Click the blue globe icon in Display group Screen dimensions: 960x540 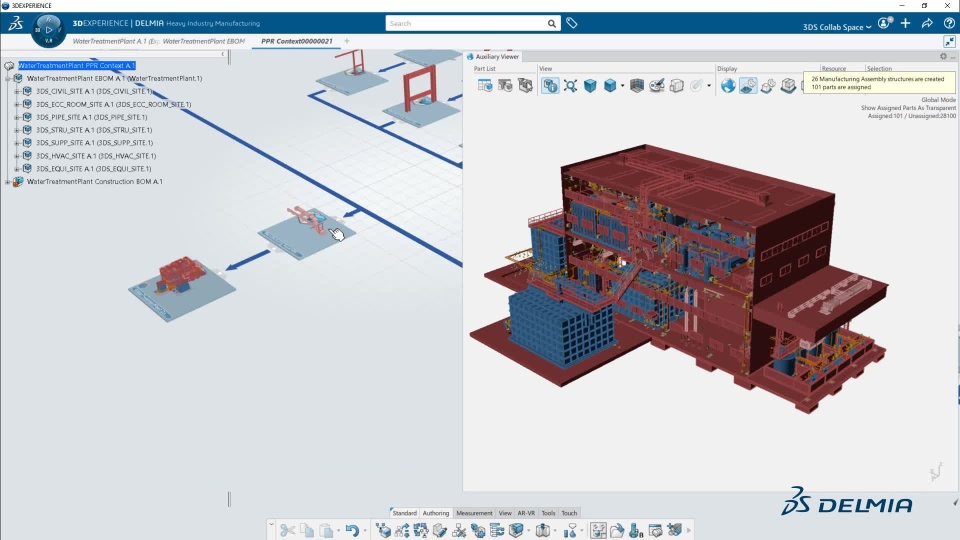click(x=728, y=86)
